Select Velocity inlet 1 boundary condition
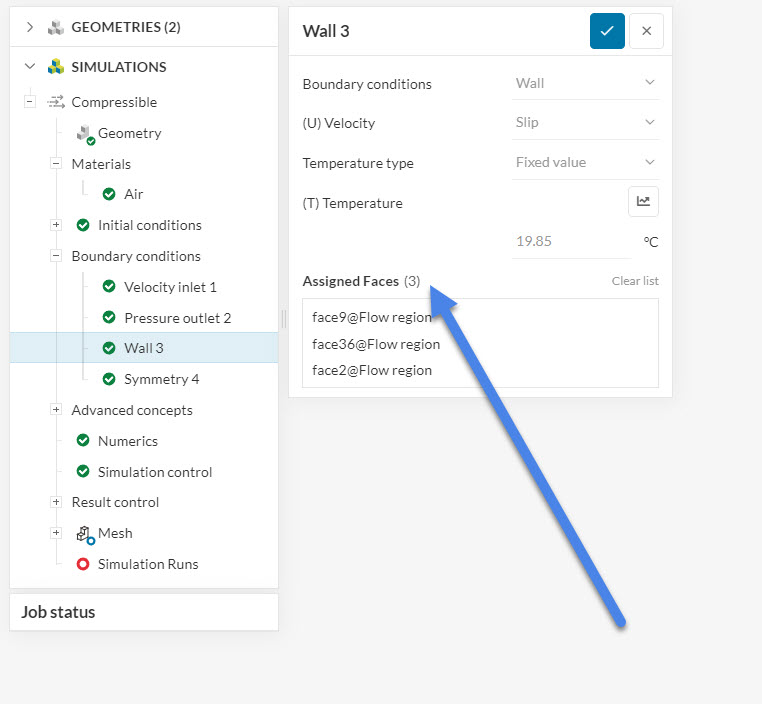 (170, 287)
